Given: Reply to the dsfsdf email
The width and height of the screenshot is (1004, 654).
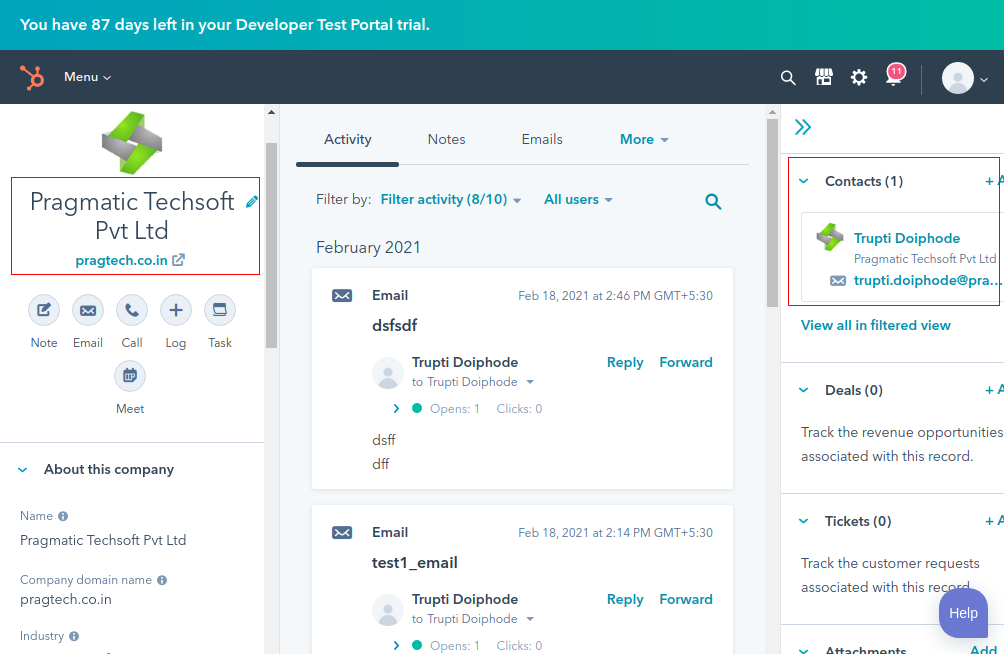Looking at the screenshot, I should [625, 363].
